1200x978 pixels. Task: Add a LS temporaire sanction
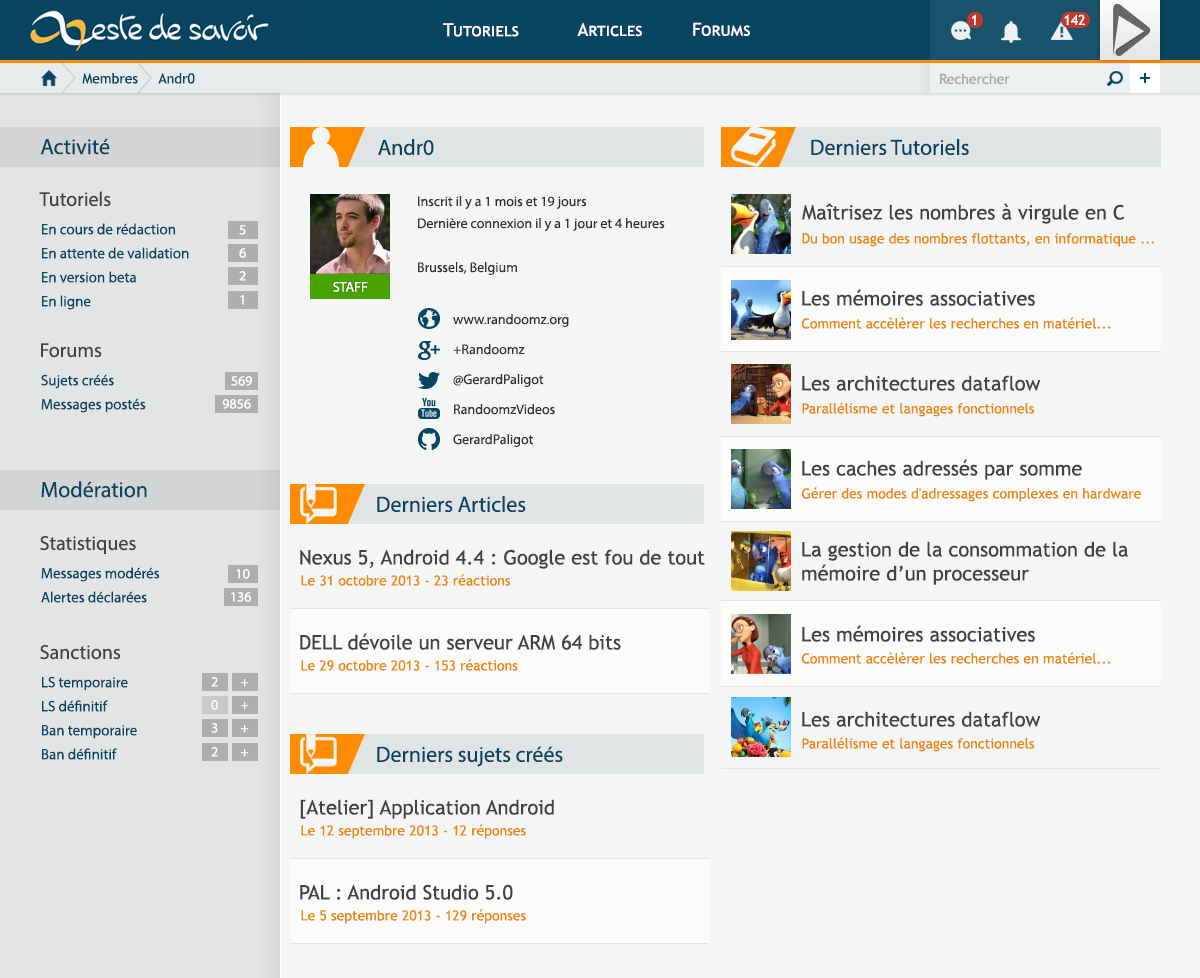245,682
